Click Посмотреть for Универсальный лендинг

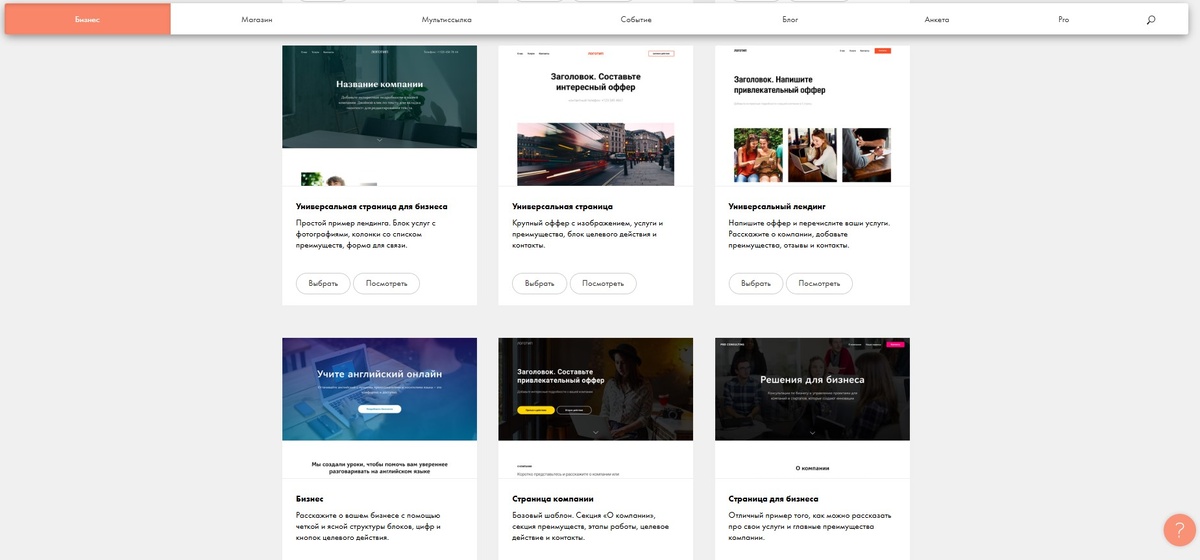819,283
